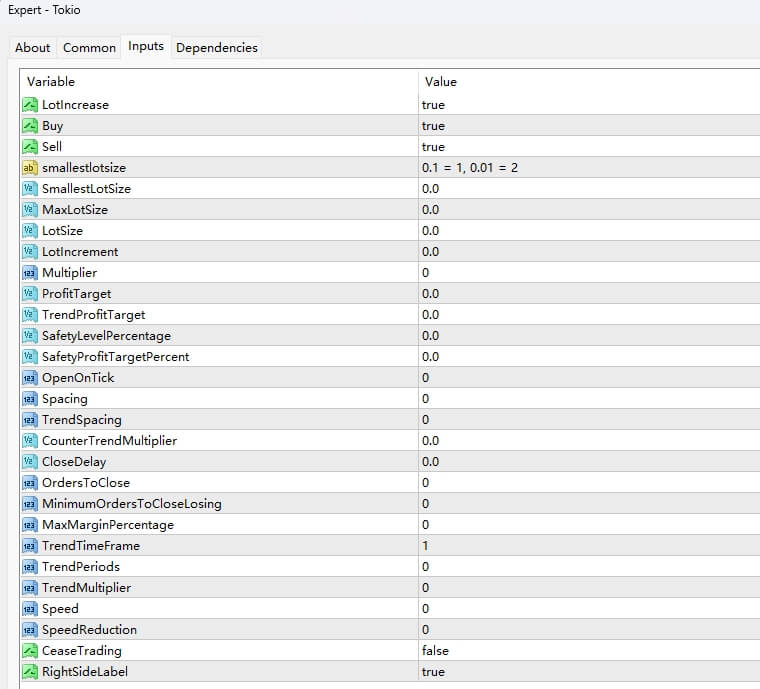The width and height of the screenshot is (760, 689).
Task: Open the Dependencies tab
Action: point(216,48)
